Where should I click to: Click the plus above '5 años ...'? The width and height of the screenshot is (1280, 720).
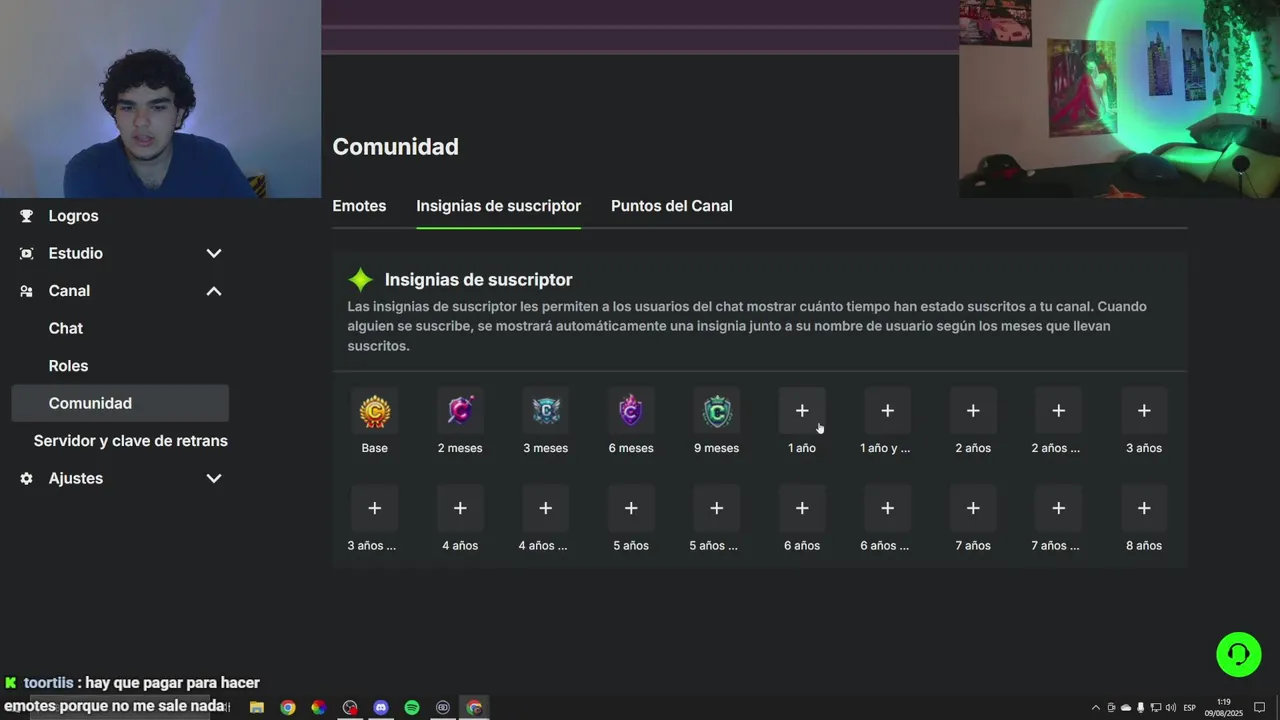[x=717, y=508]
